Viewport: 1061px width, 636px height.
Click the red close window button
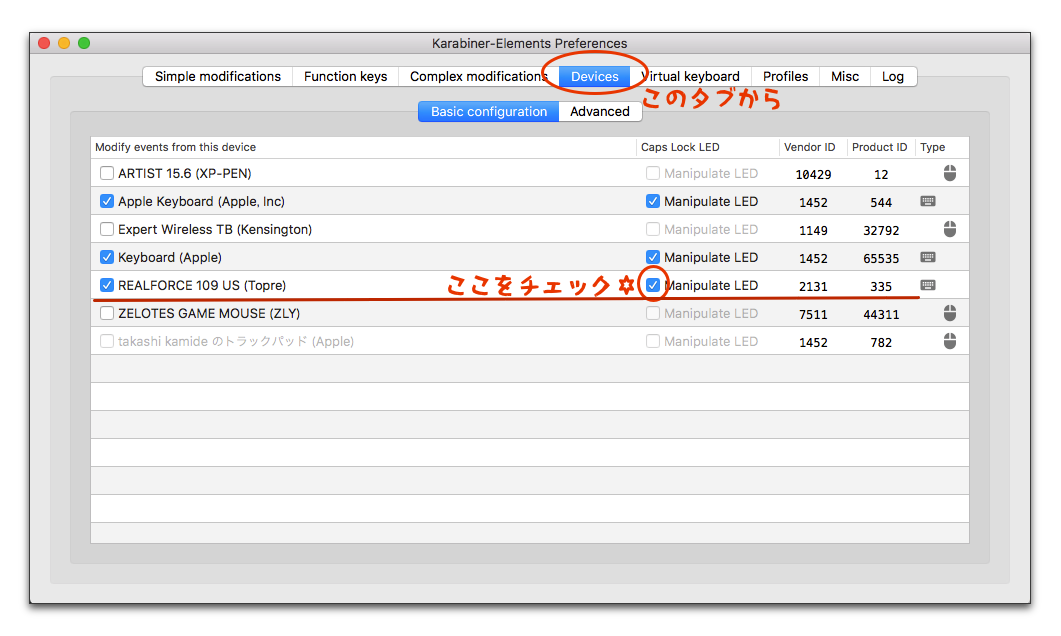coord(45,43)
